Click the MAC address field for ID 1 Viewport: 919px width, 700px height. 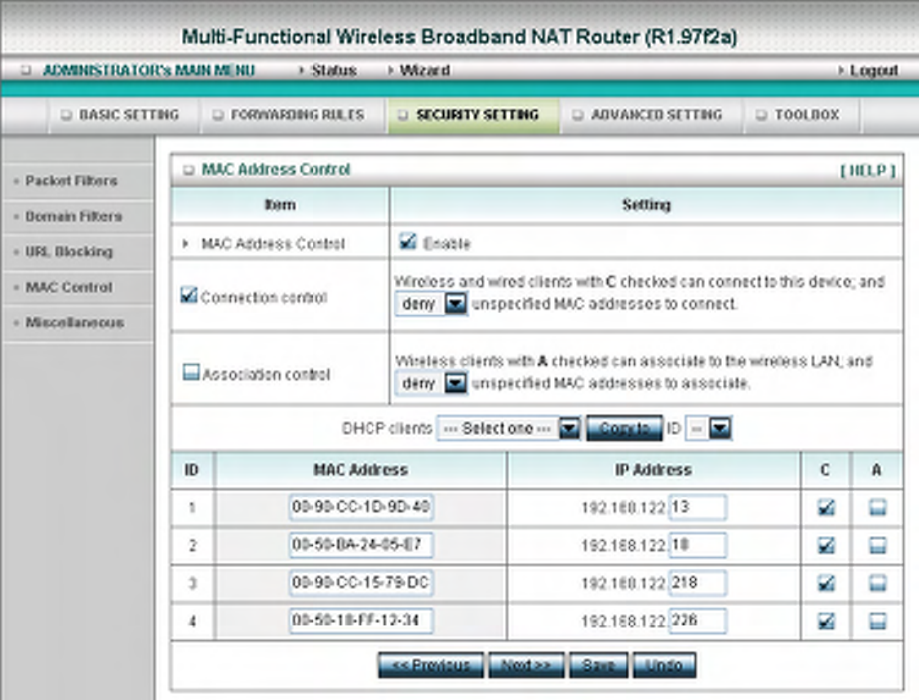pyautogui.click(x=361, y=507)
